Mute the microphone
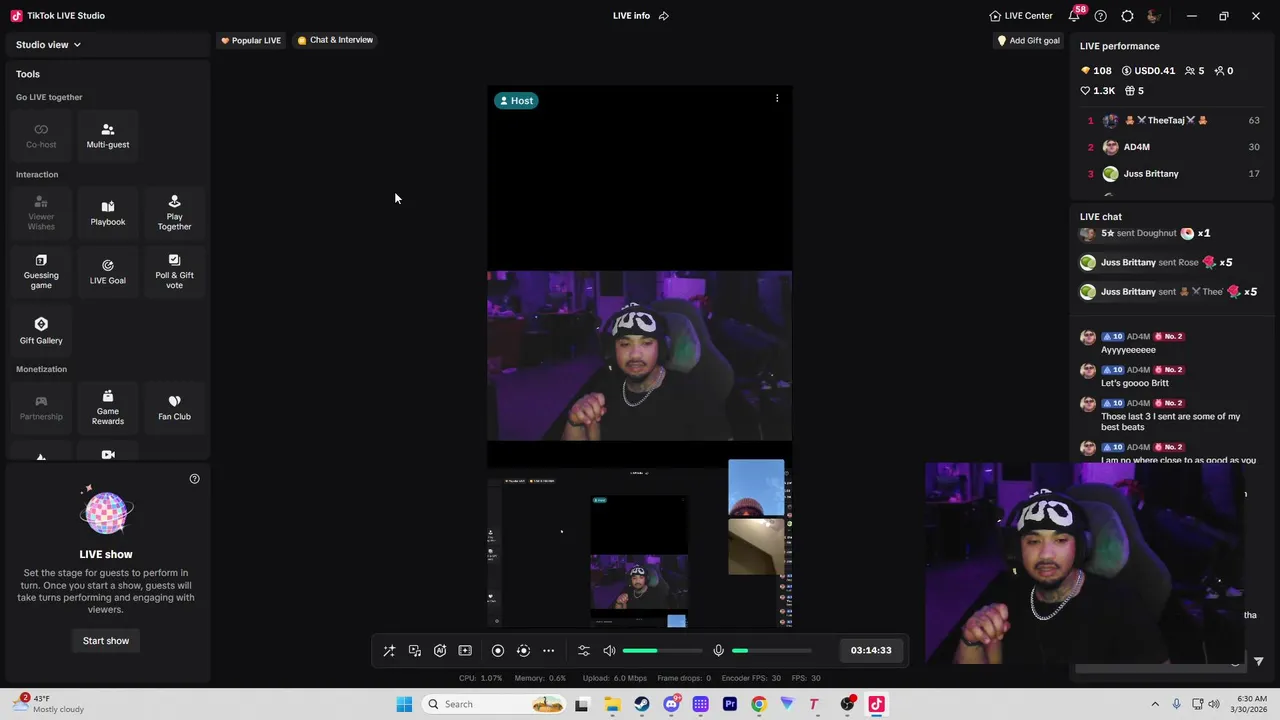The width and height of the screenshot is (1280, 720). click(x=718, y=651)
